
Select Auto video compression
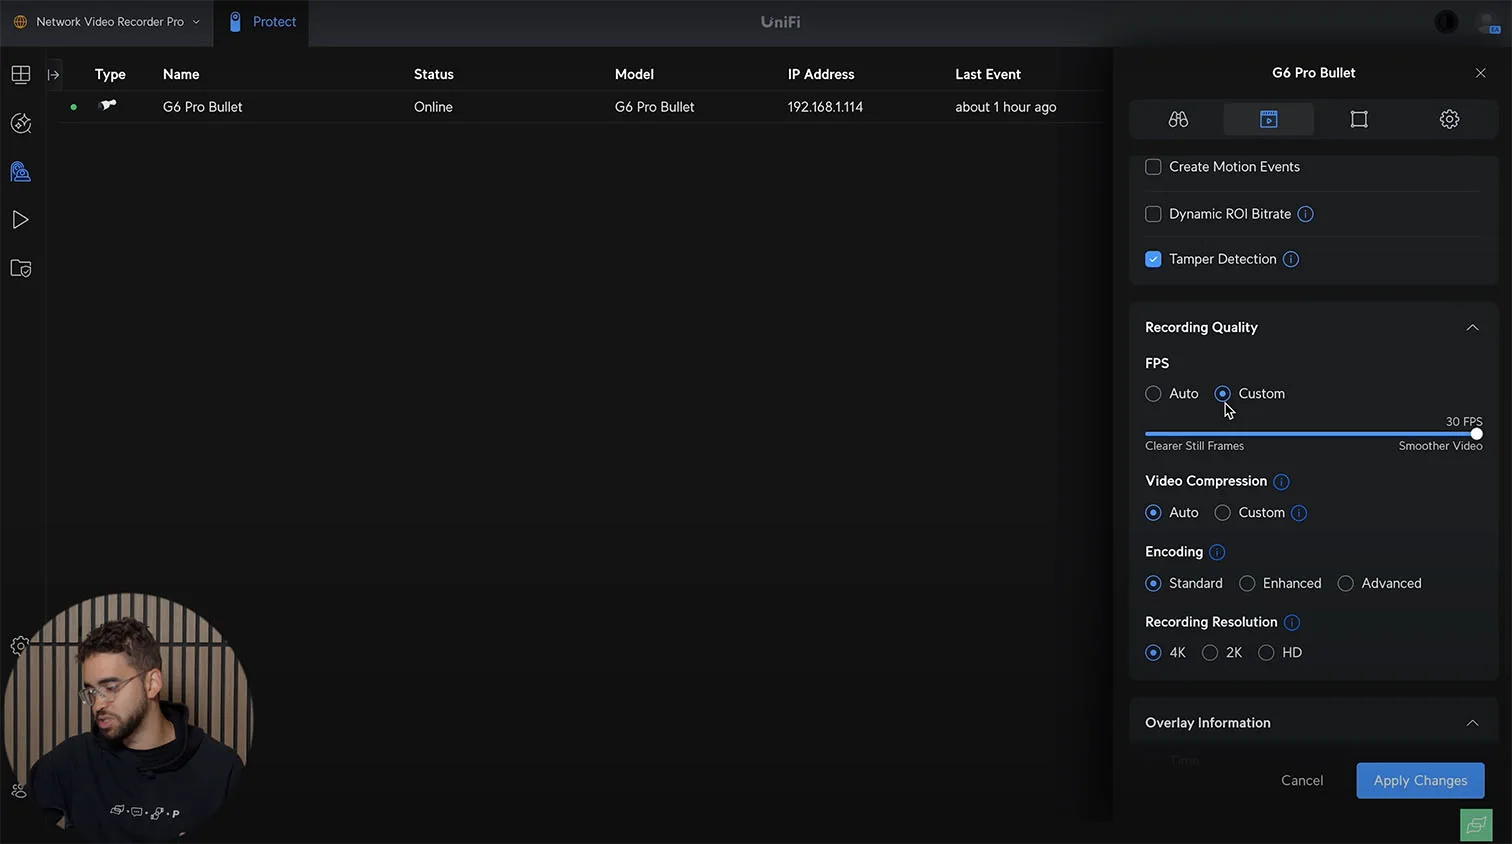tap(1153, 513)
